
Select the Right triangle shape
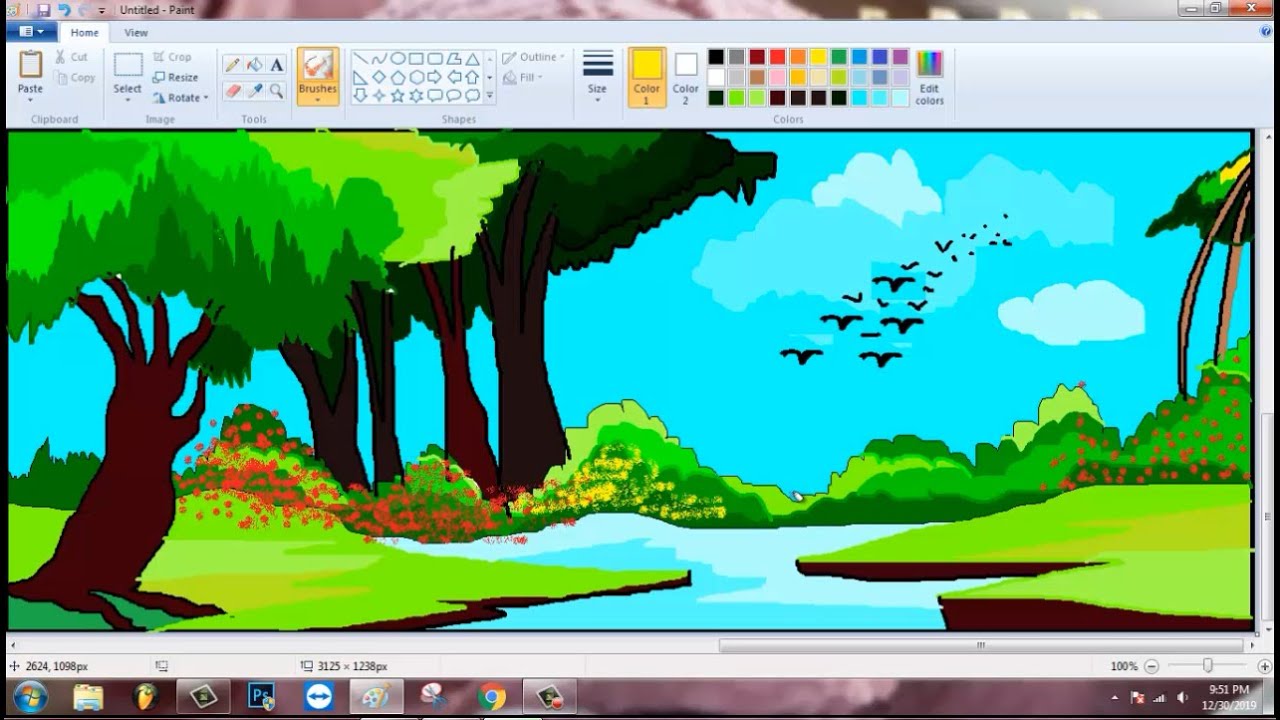pos(360,77)
